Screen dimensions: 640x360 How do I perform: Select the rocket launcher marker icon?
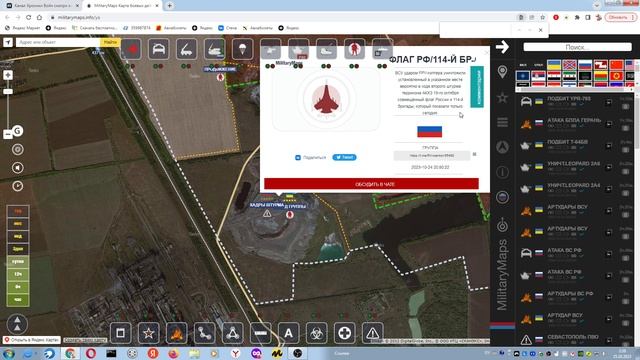tap(187, 49)
